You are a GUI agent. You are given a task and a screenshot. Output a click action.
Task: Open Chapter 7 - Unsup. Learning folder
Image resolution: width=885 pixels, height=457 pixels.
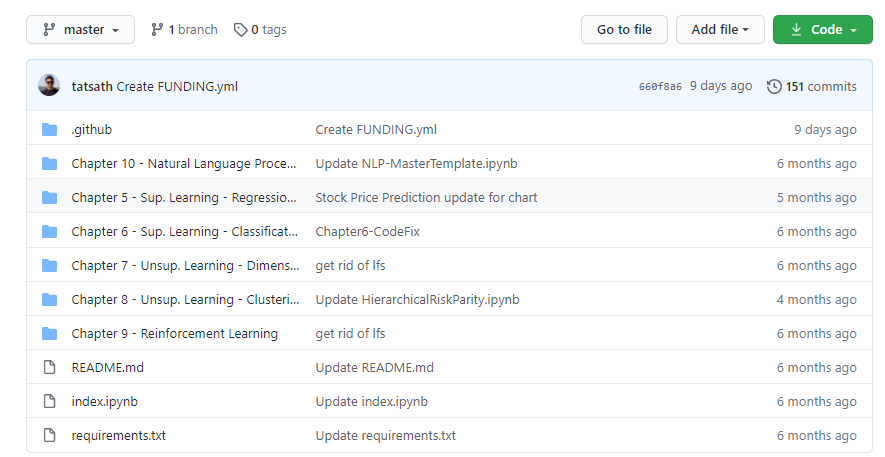[185, 266]
